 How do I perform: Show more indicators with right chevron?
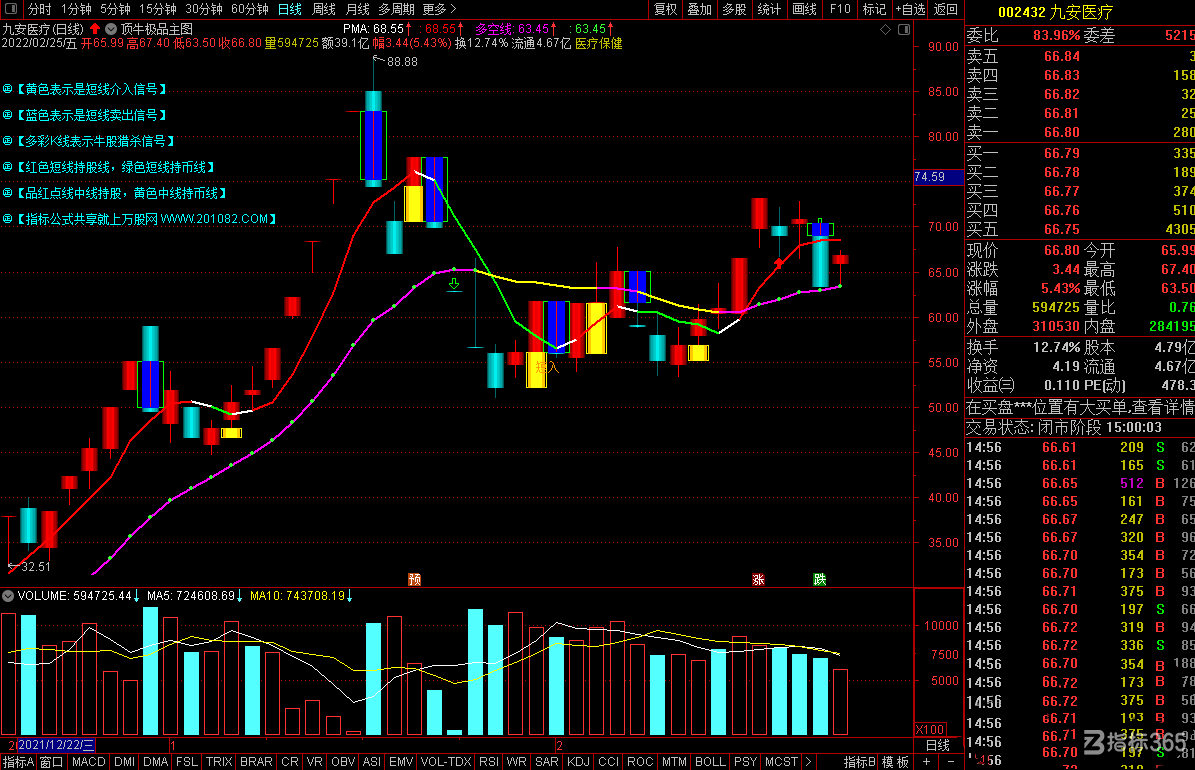click(808, 762)
